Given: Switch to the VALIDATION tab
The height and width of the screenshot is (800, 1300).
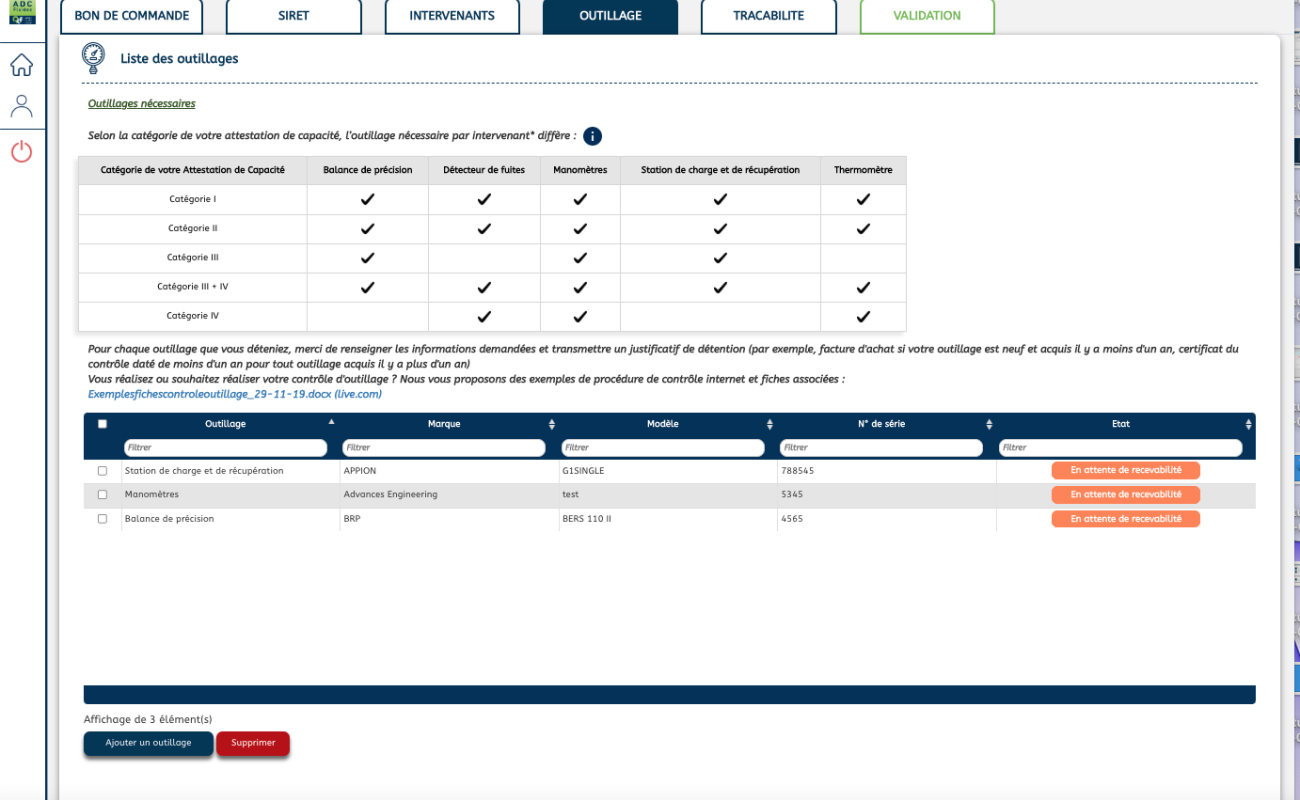Looking at the screenshot, I should 927,16.
